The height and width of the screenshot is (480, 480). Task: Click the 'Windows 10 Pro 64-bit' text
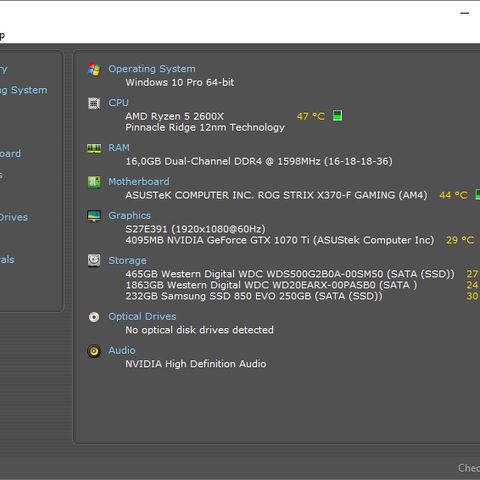(x=180, y=82)
